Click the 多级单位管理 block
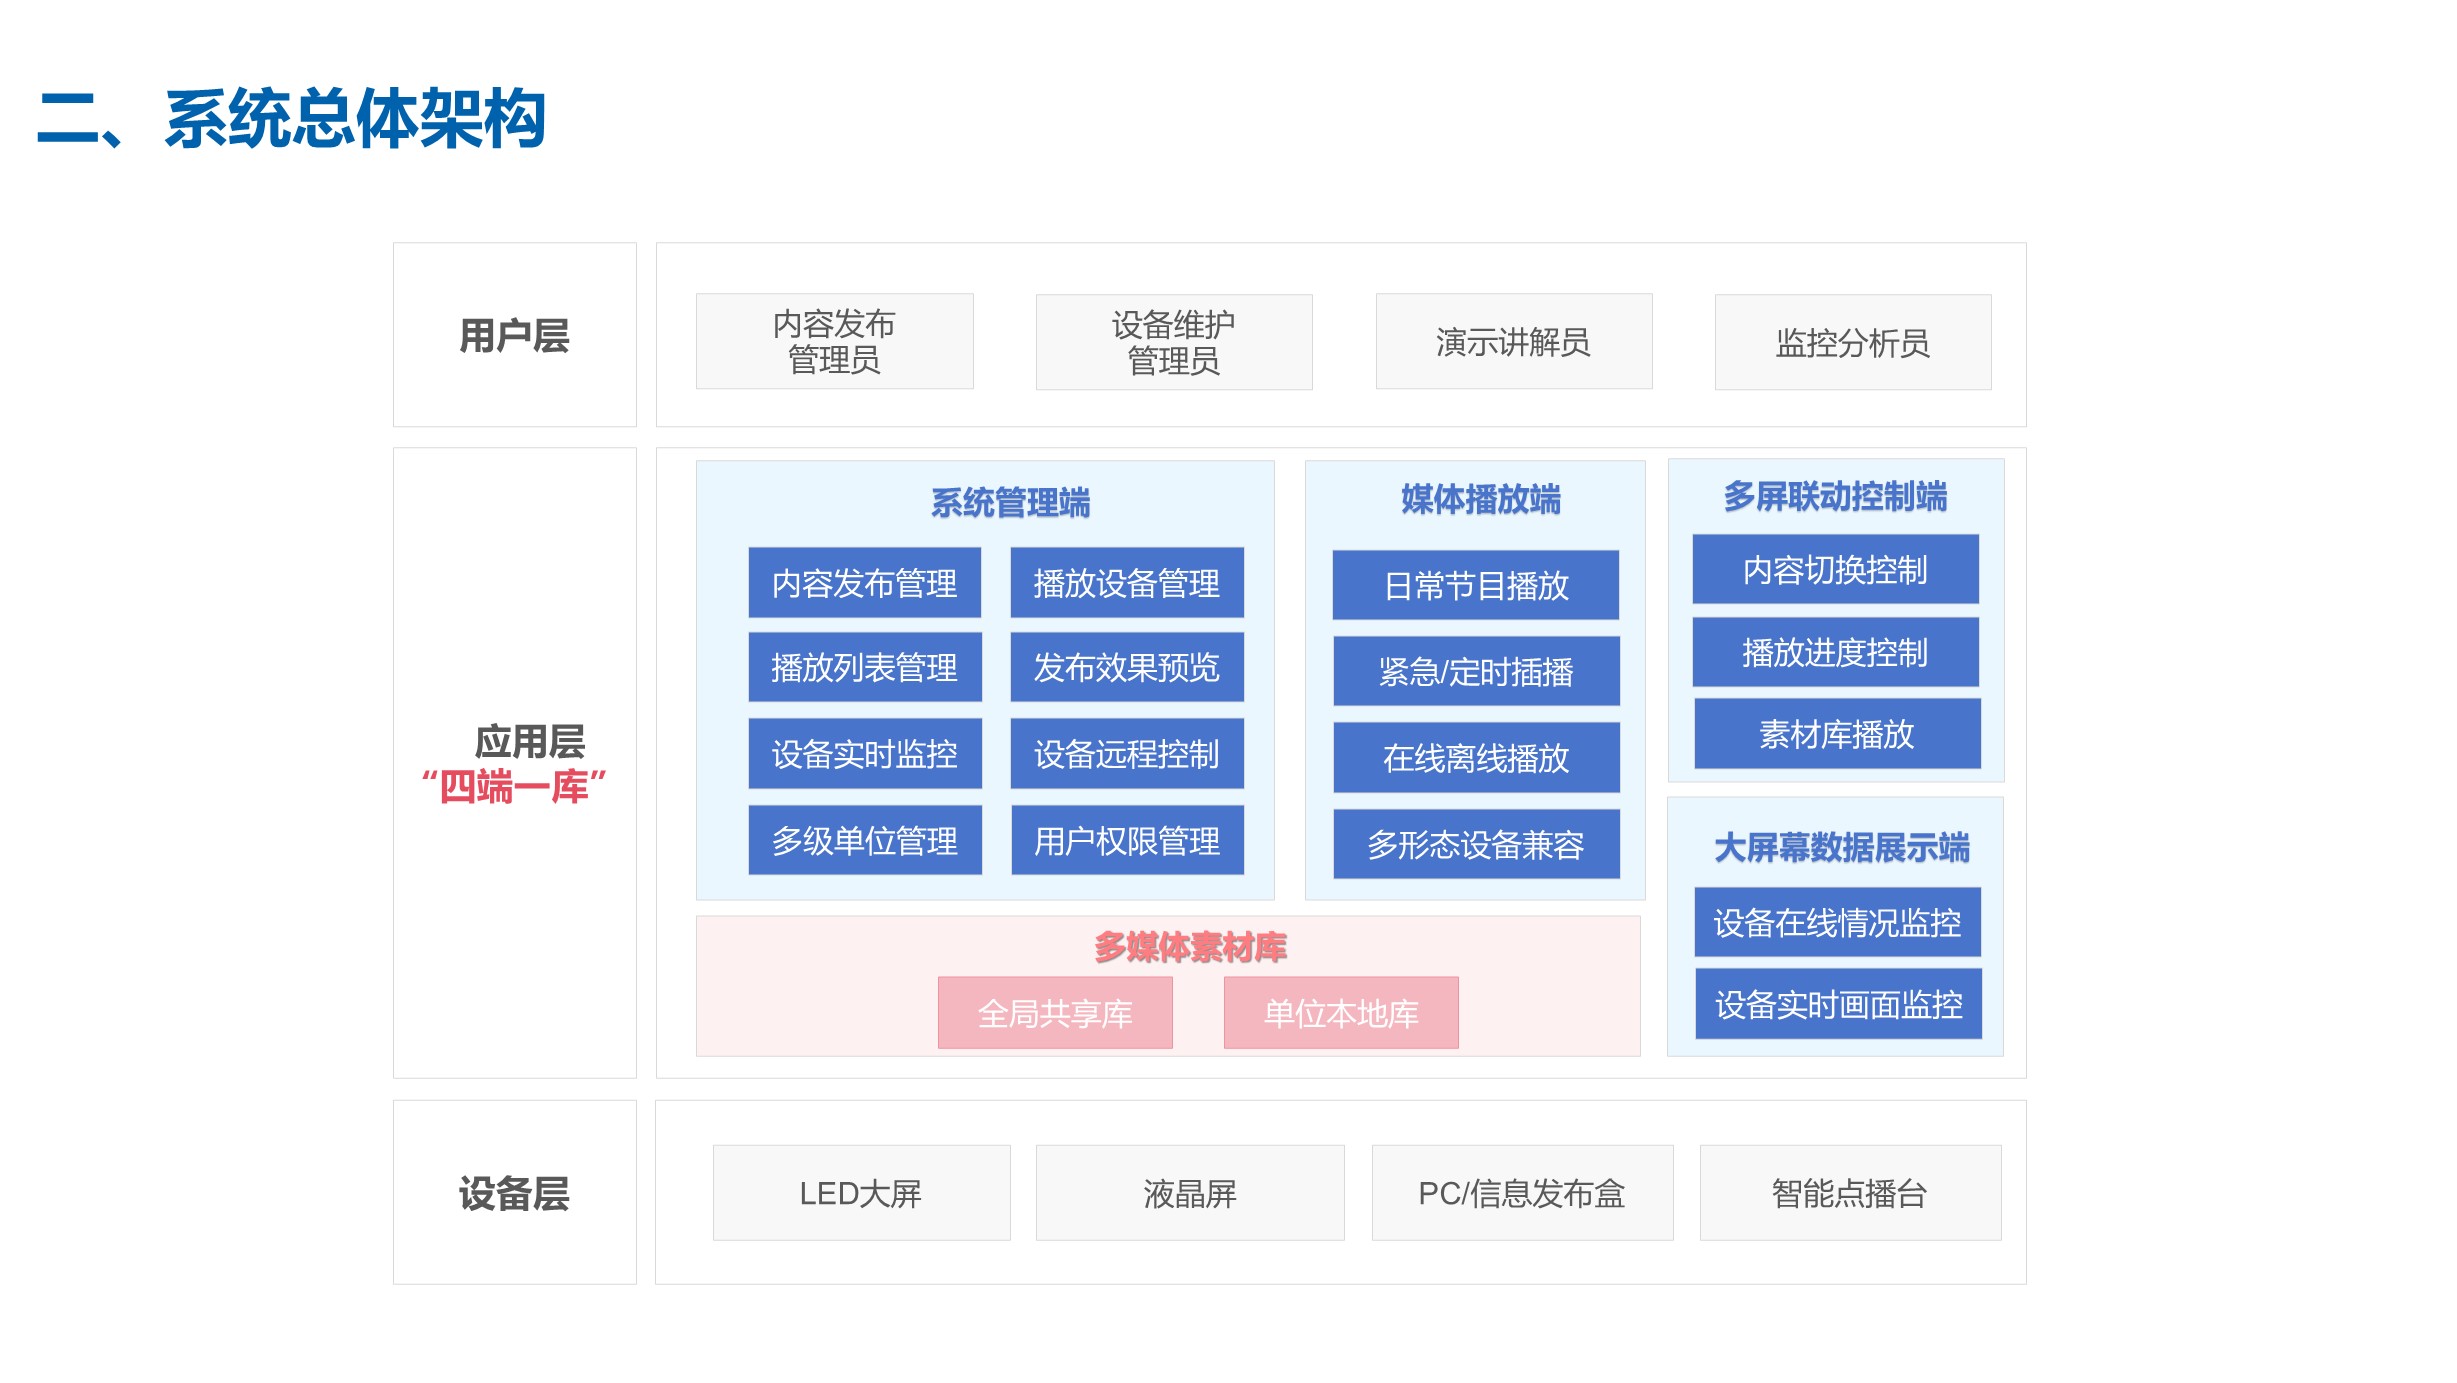 [864, 840]
